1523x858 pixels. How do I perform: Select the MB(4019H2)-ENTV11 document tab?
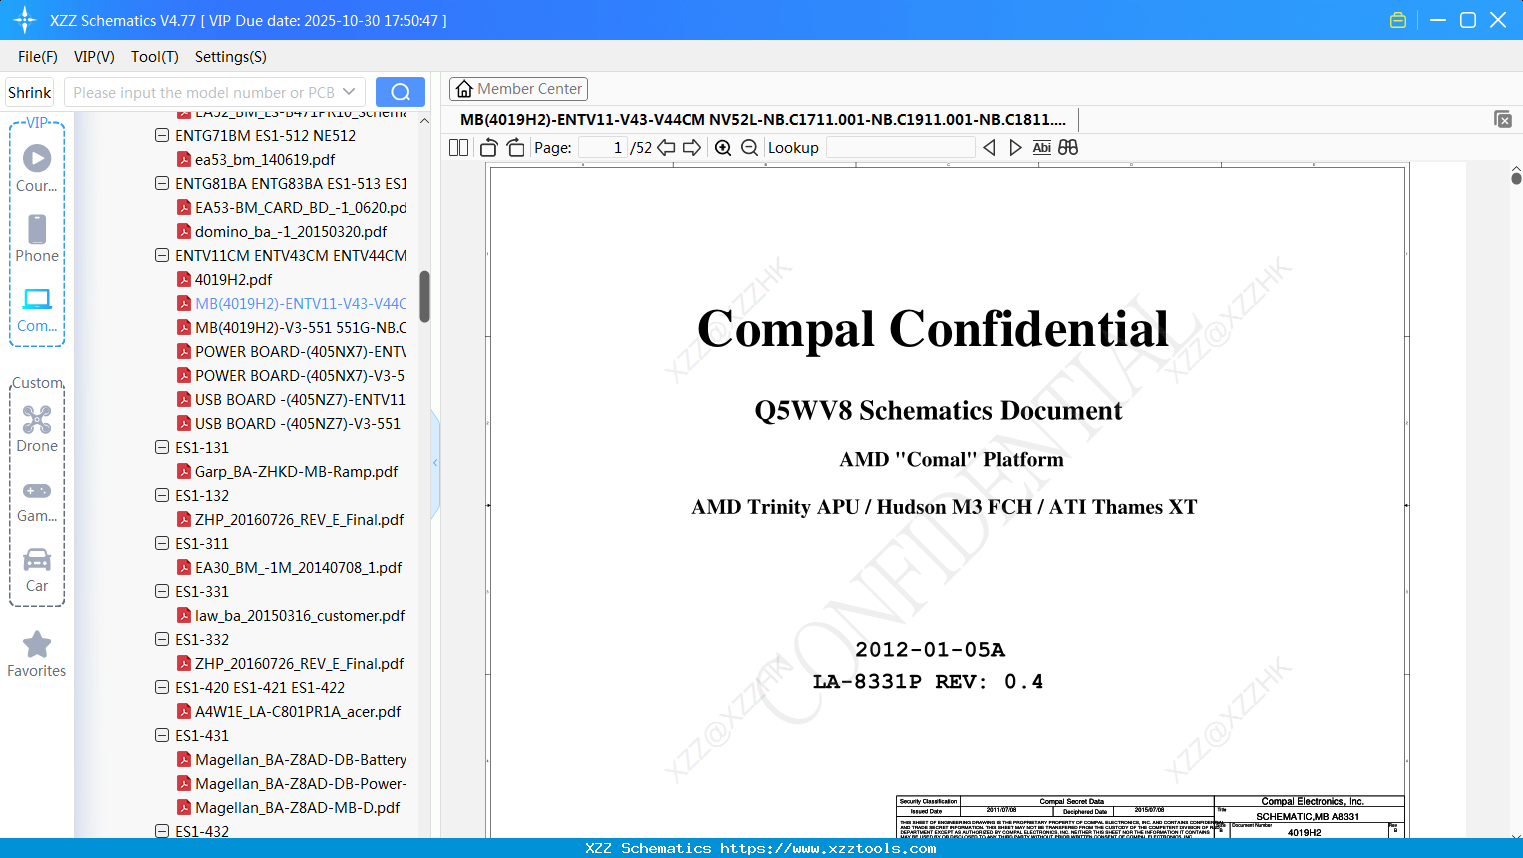click(x=763, y=120)
